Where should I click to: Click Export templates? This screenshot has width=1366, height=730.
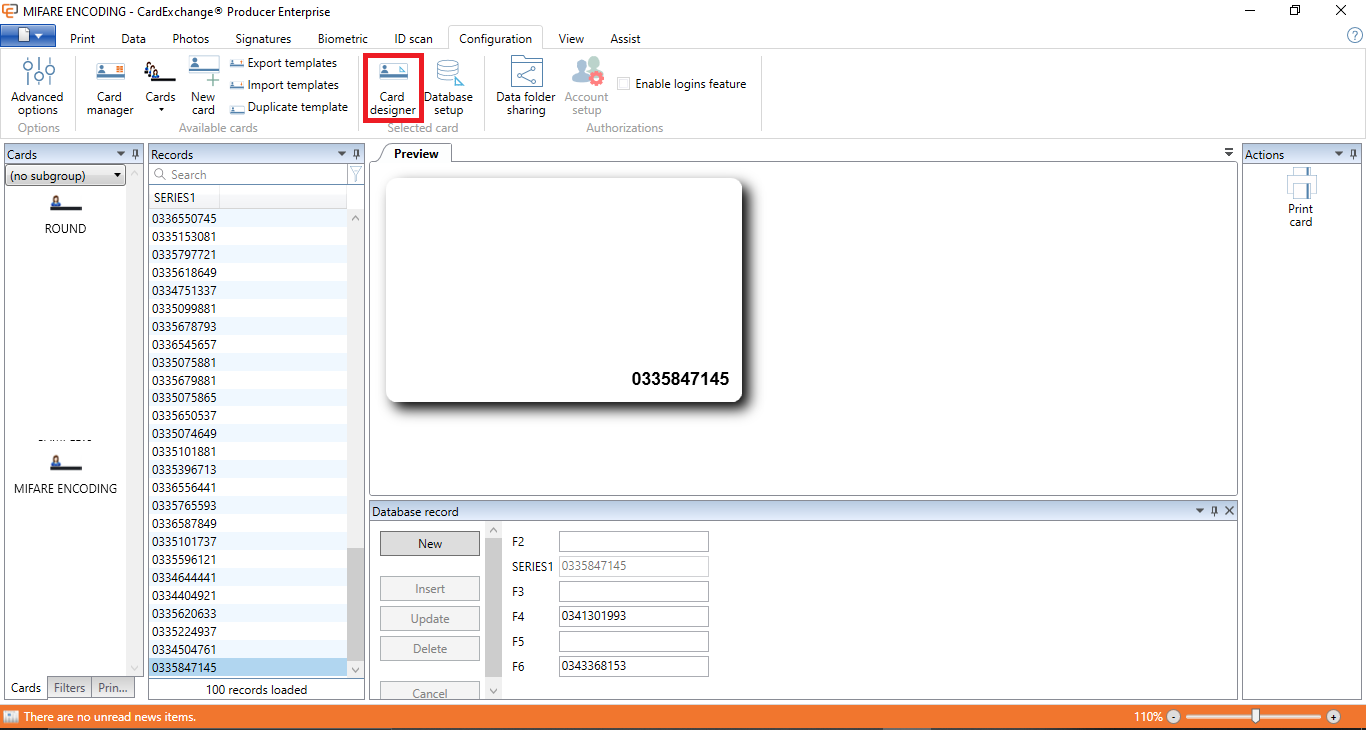pyautogui.click(x=283, y=63)
